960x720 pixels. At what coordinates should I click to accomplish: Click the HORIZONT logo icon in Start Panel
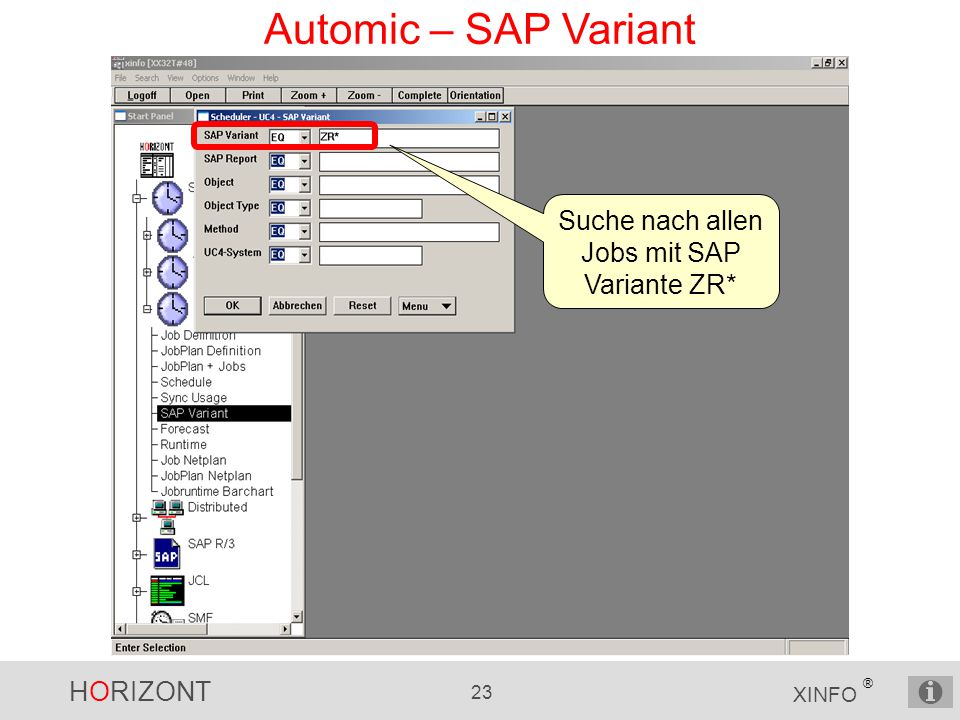pyautogui.click(x=157, y=160)
